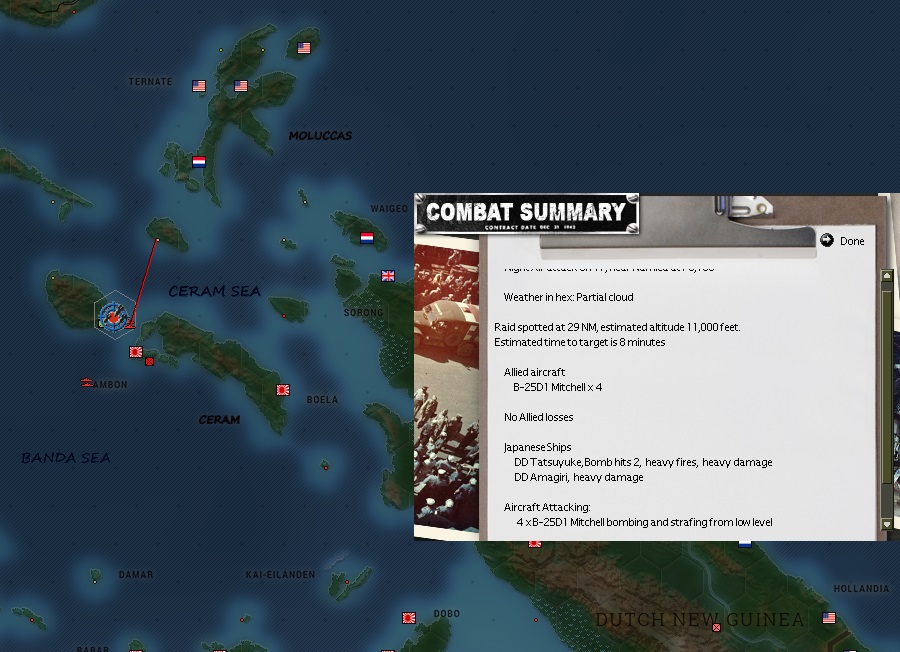900x652 pixels.
Task: Click the scrollbar down arrow in Combat Summary
Action: click(x=887, y=524)
